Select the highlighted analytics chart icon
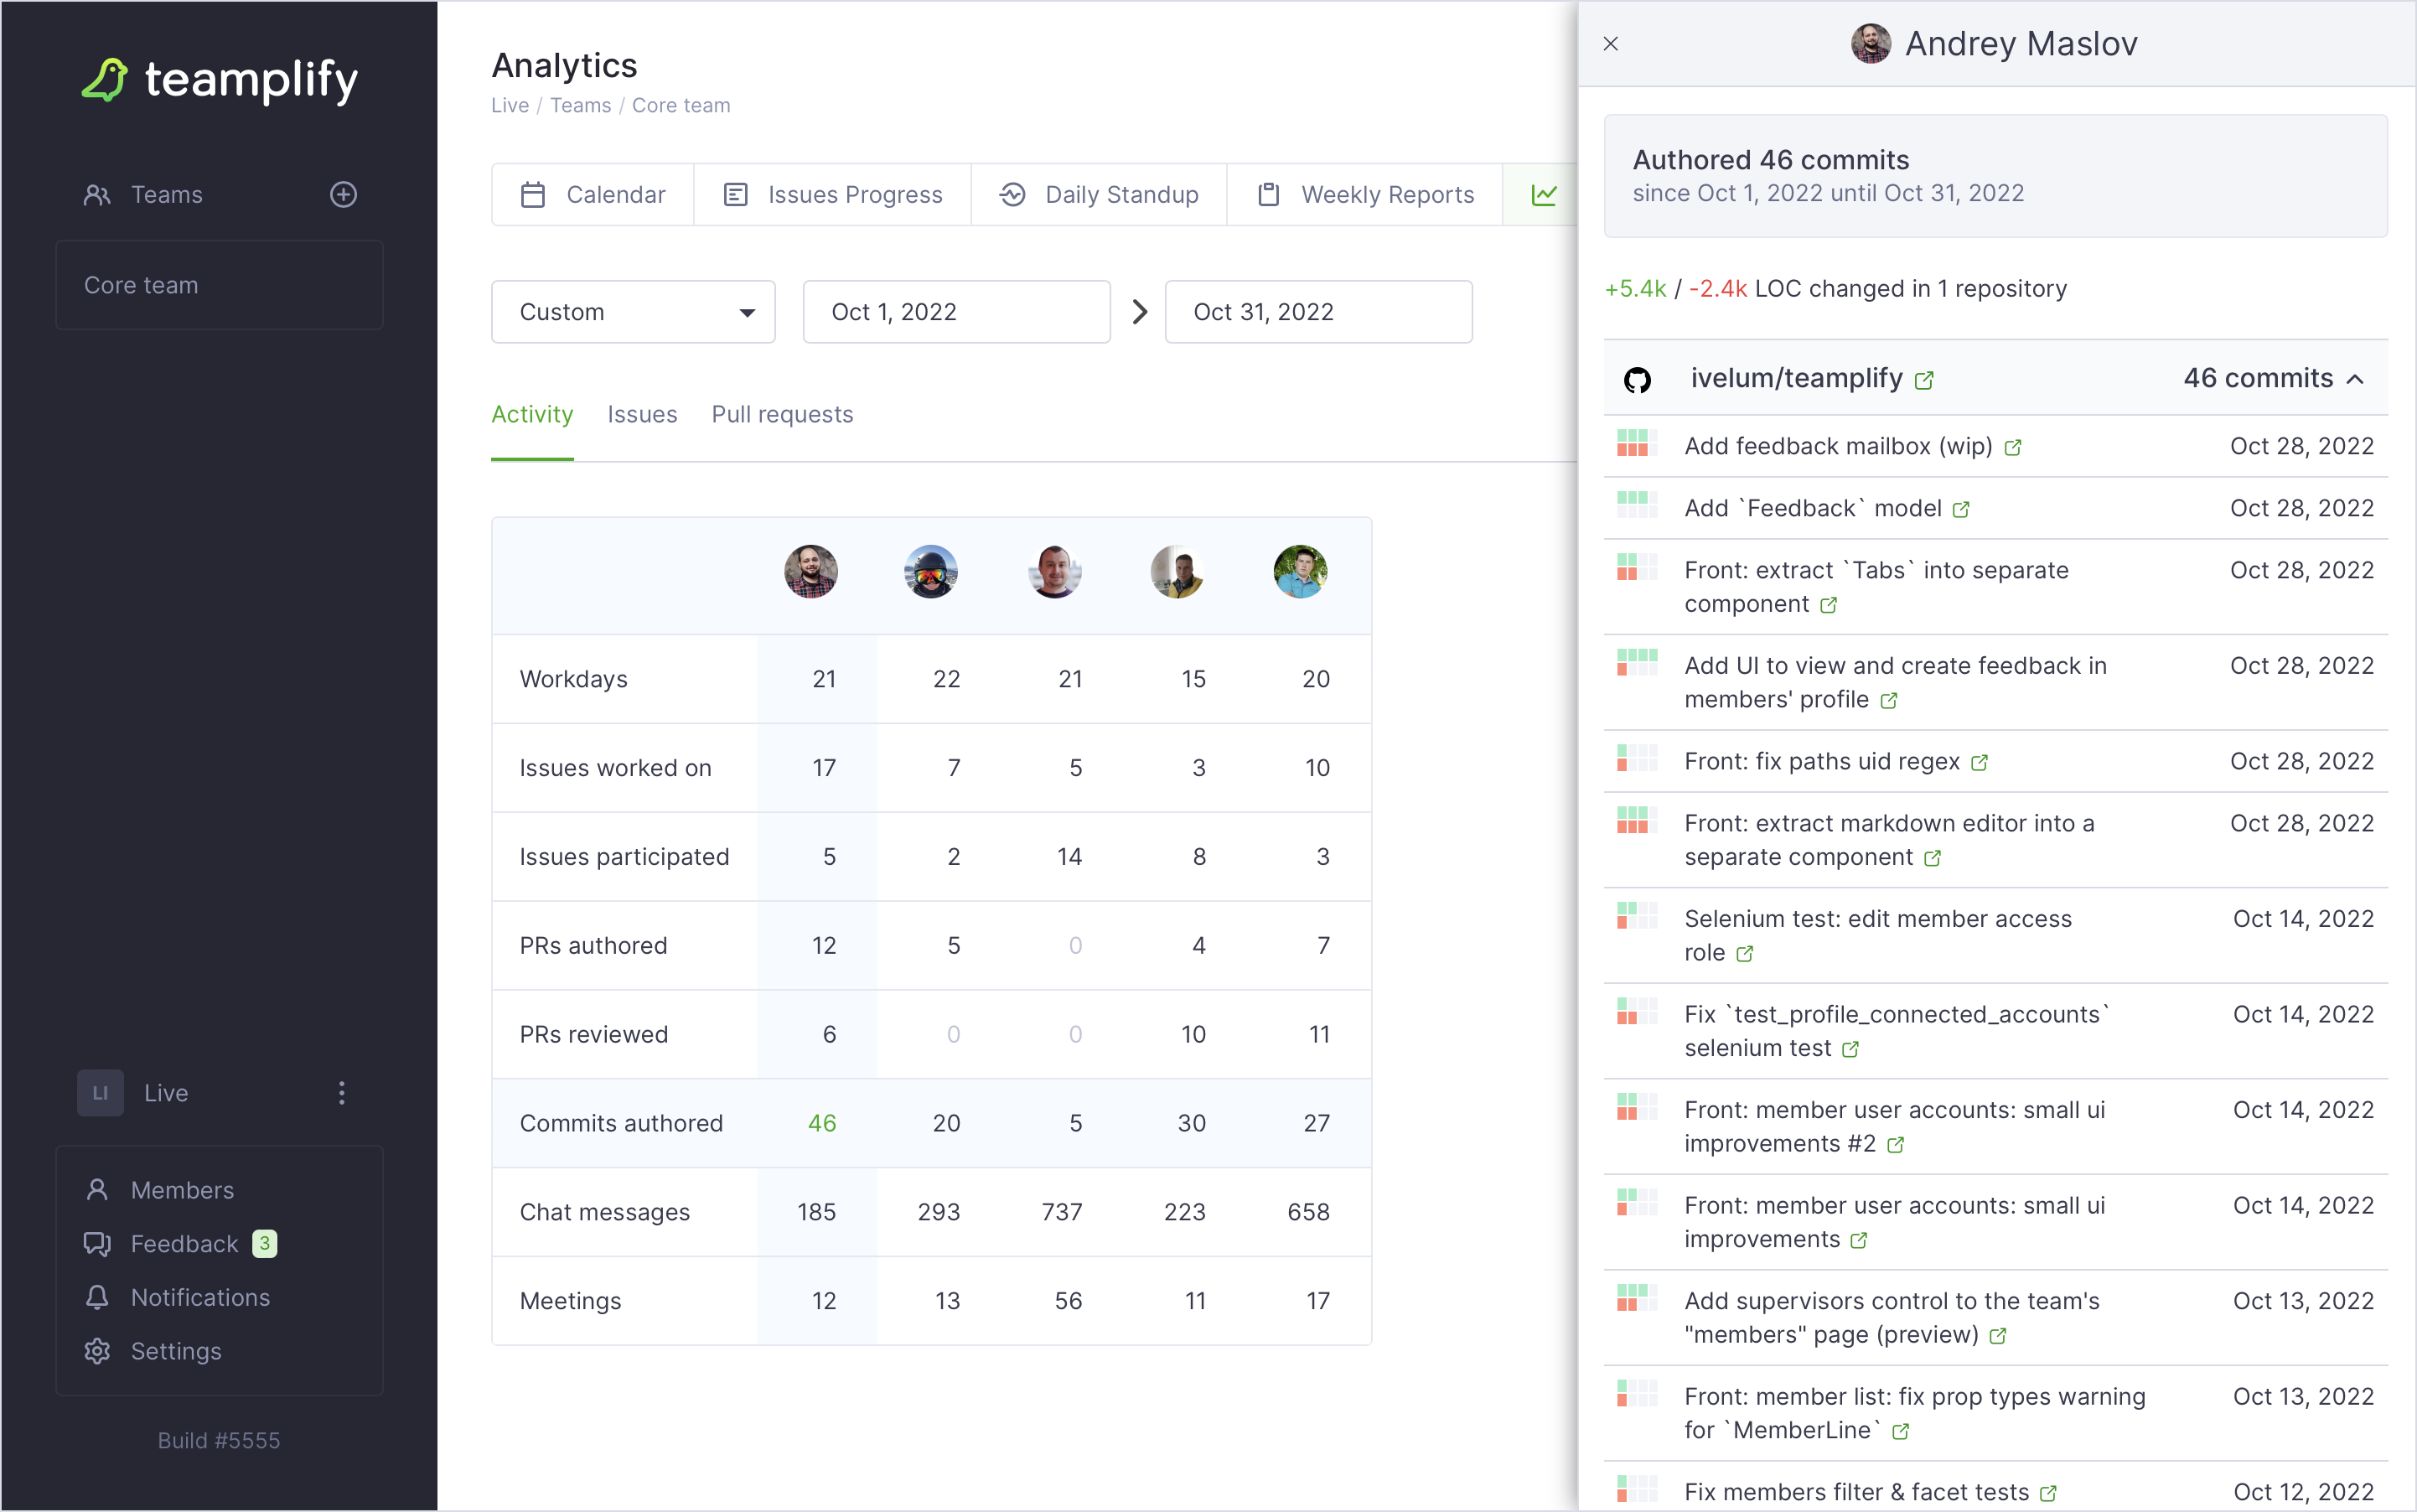This screenshot has width=2417, height=1512. pos(1544,194)
